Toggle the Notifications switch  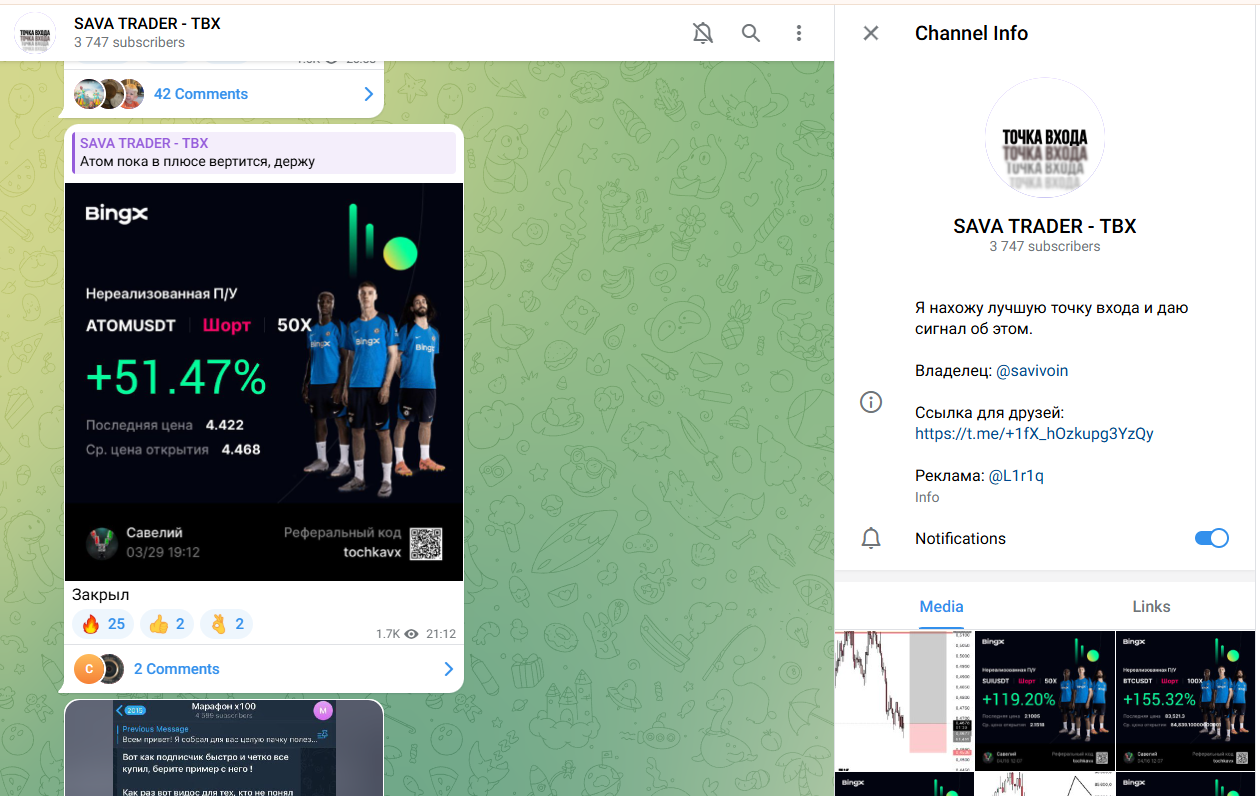pos(1212,538)
